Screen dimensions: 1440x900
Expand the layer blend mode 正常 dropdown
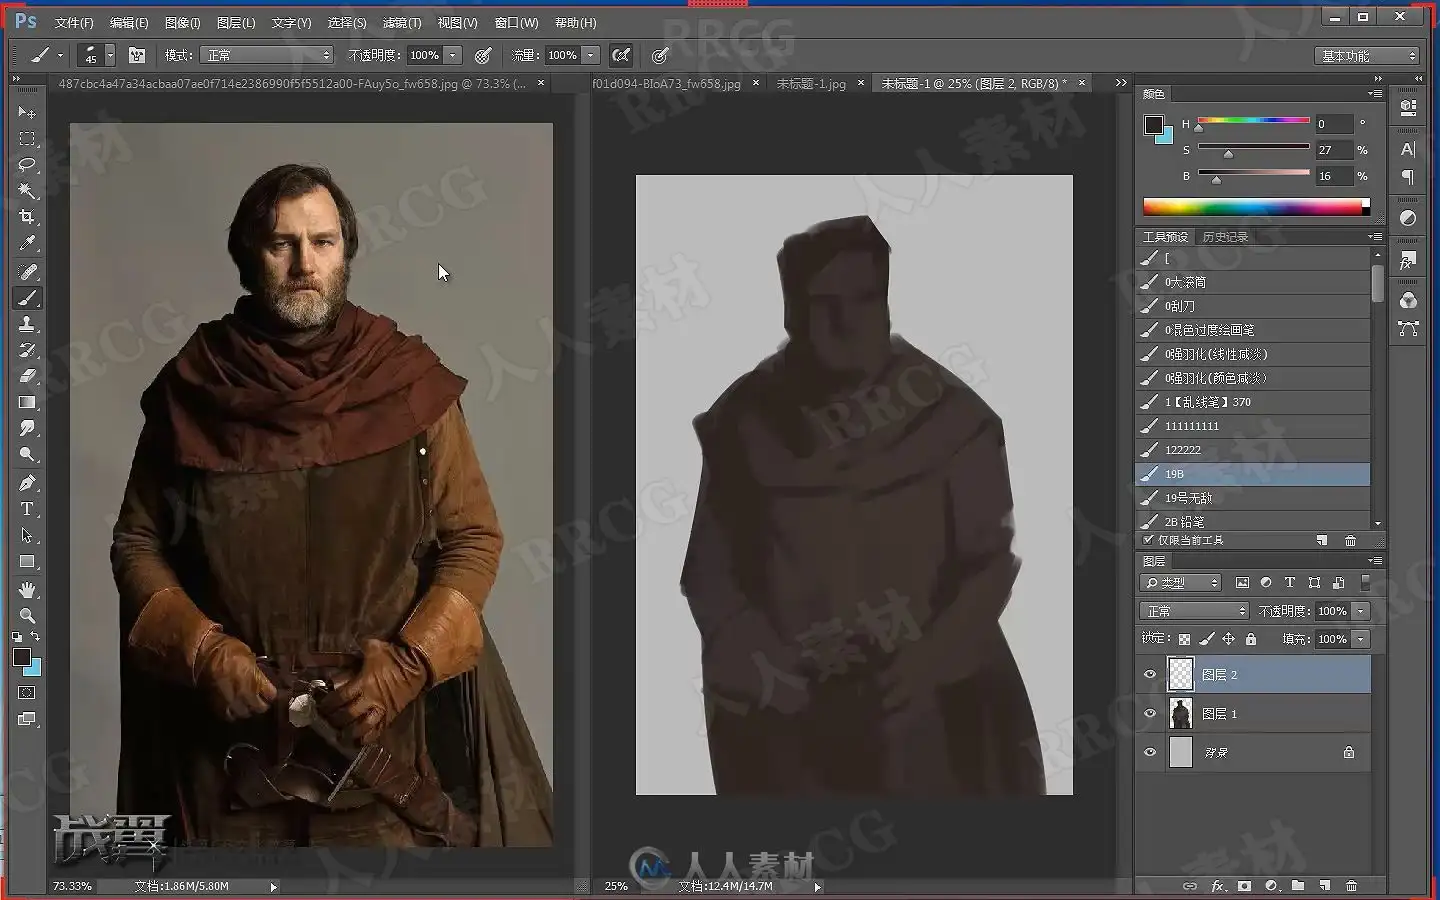click(1194, 611)
